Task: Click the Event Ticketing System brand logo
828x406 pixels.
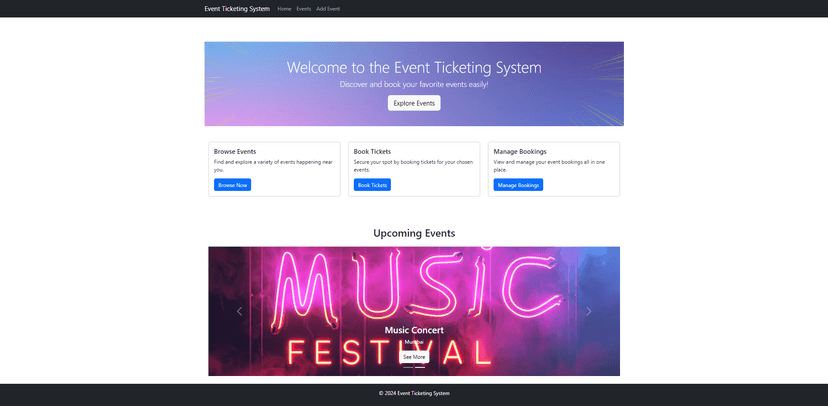Action: point(237,9)
